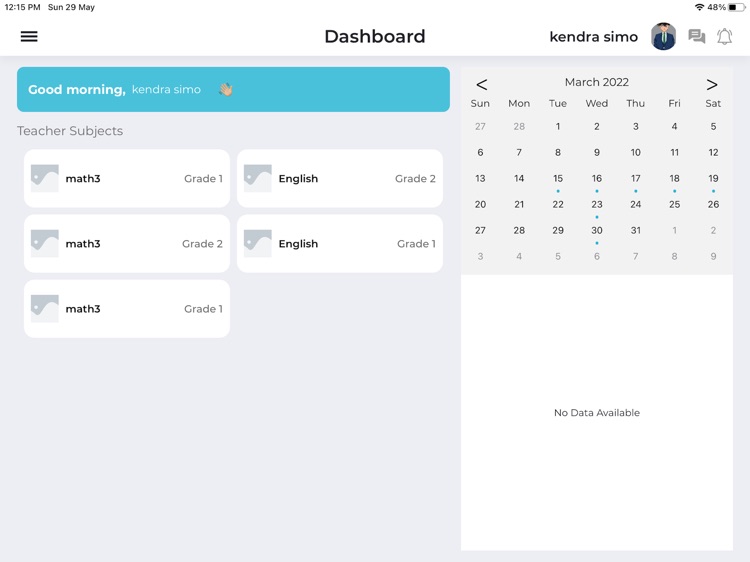Select March 12 in the calendar
The image size is (750, 562).
tap(713, 152)
